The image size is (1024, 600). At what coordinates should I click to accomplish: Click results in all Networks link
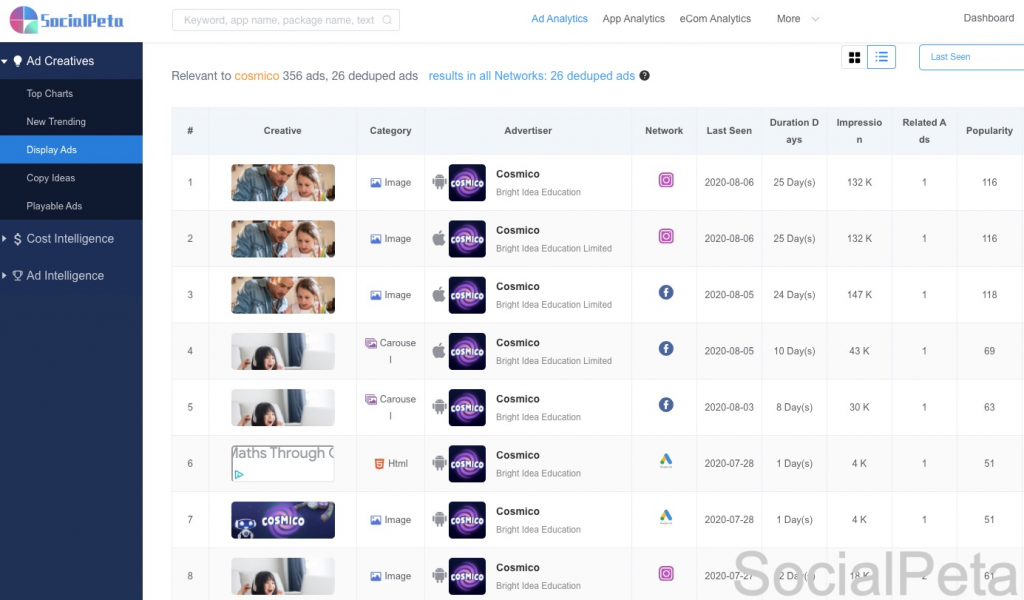point(532,76)
